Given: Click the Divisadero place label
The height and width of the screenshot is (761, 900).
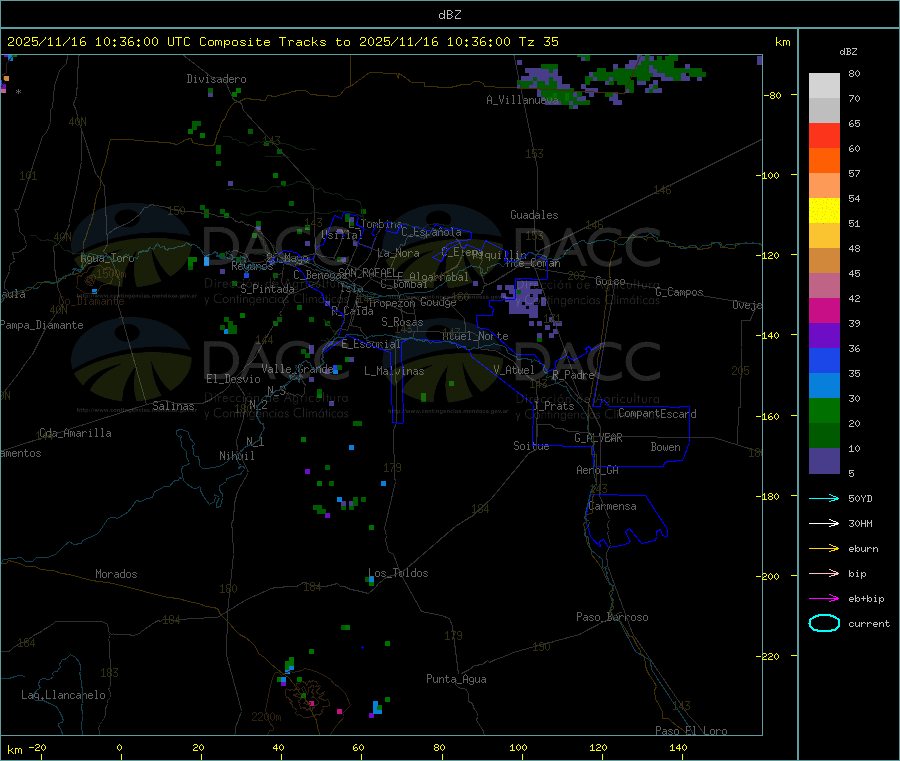Looking at the screenshot, I should [216, 79].
